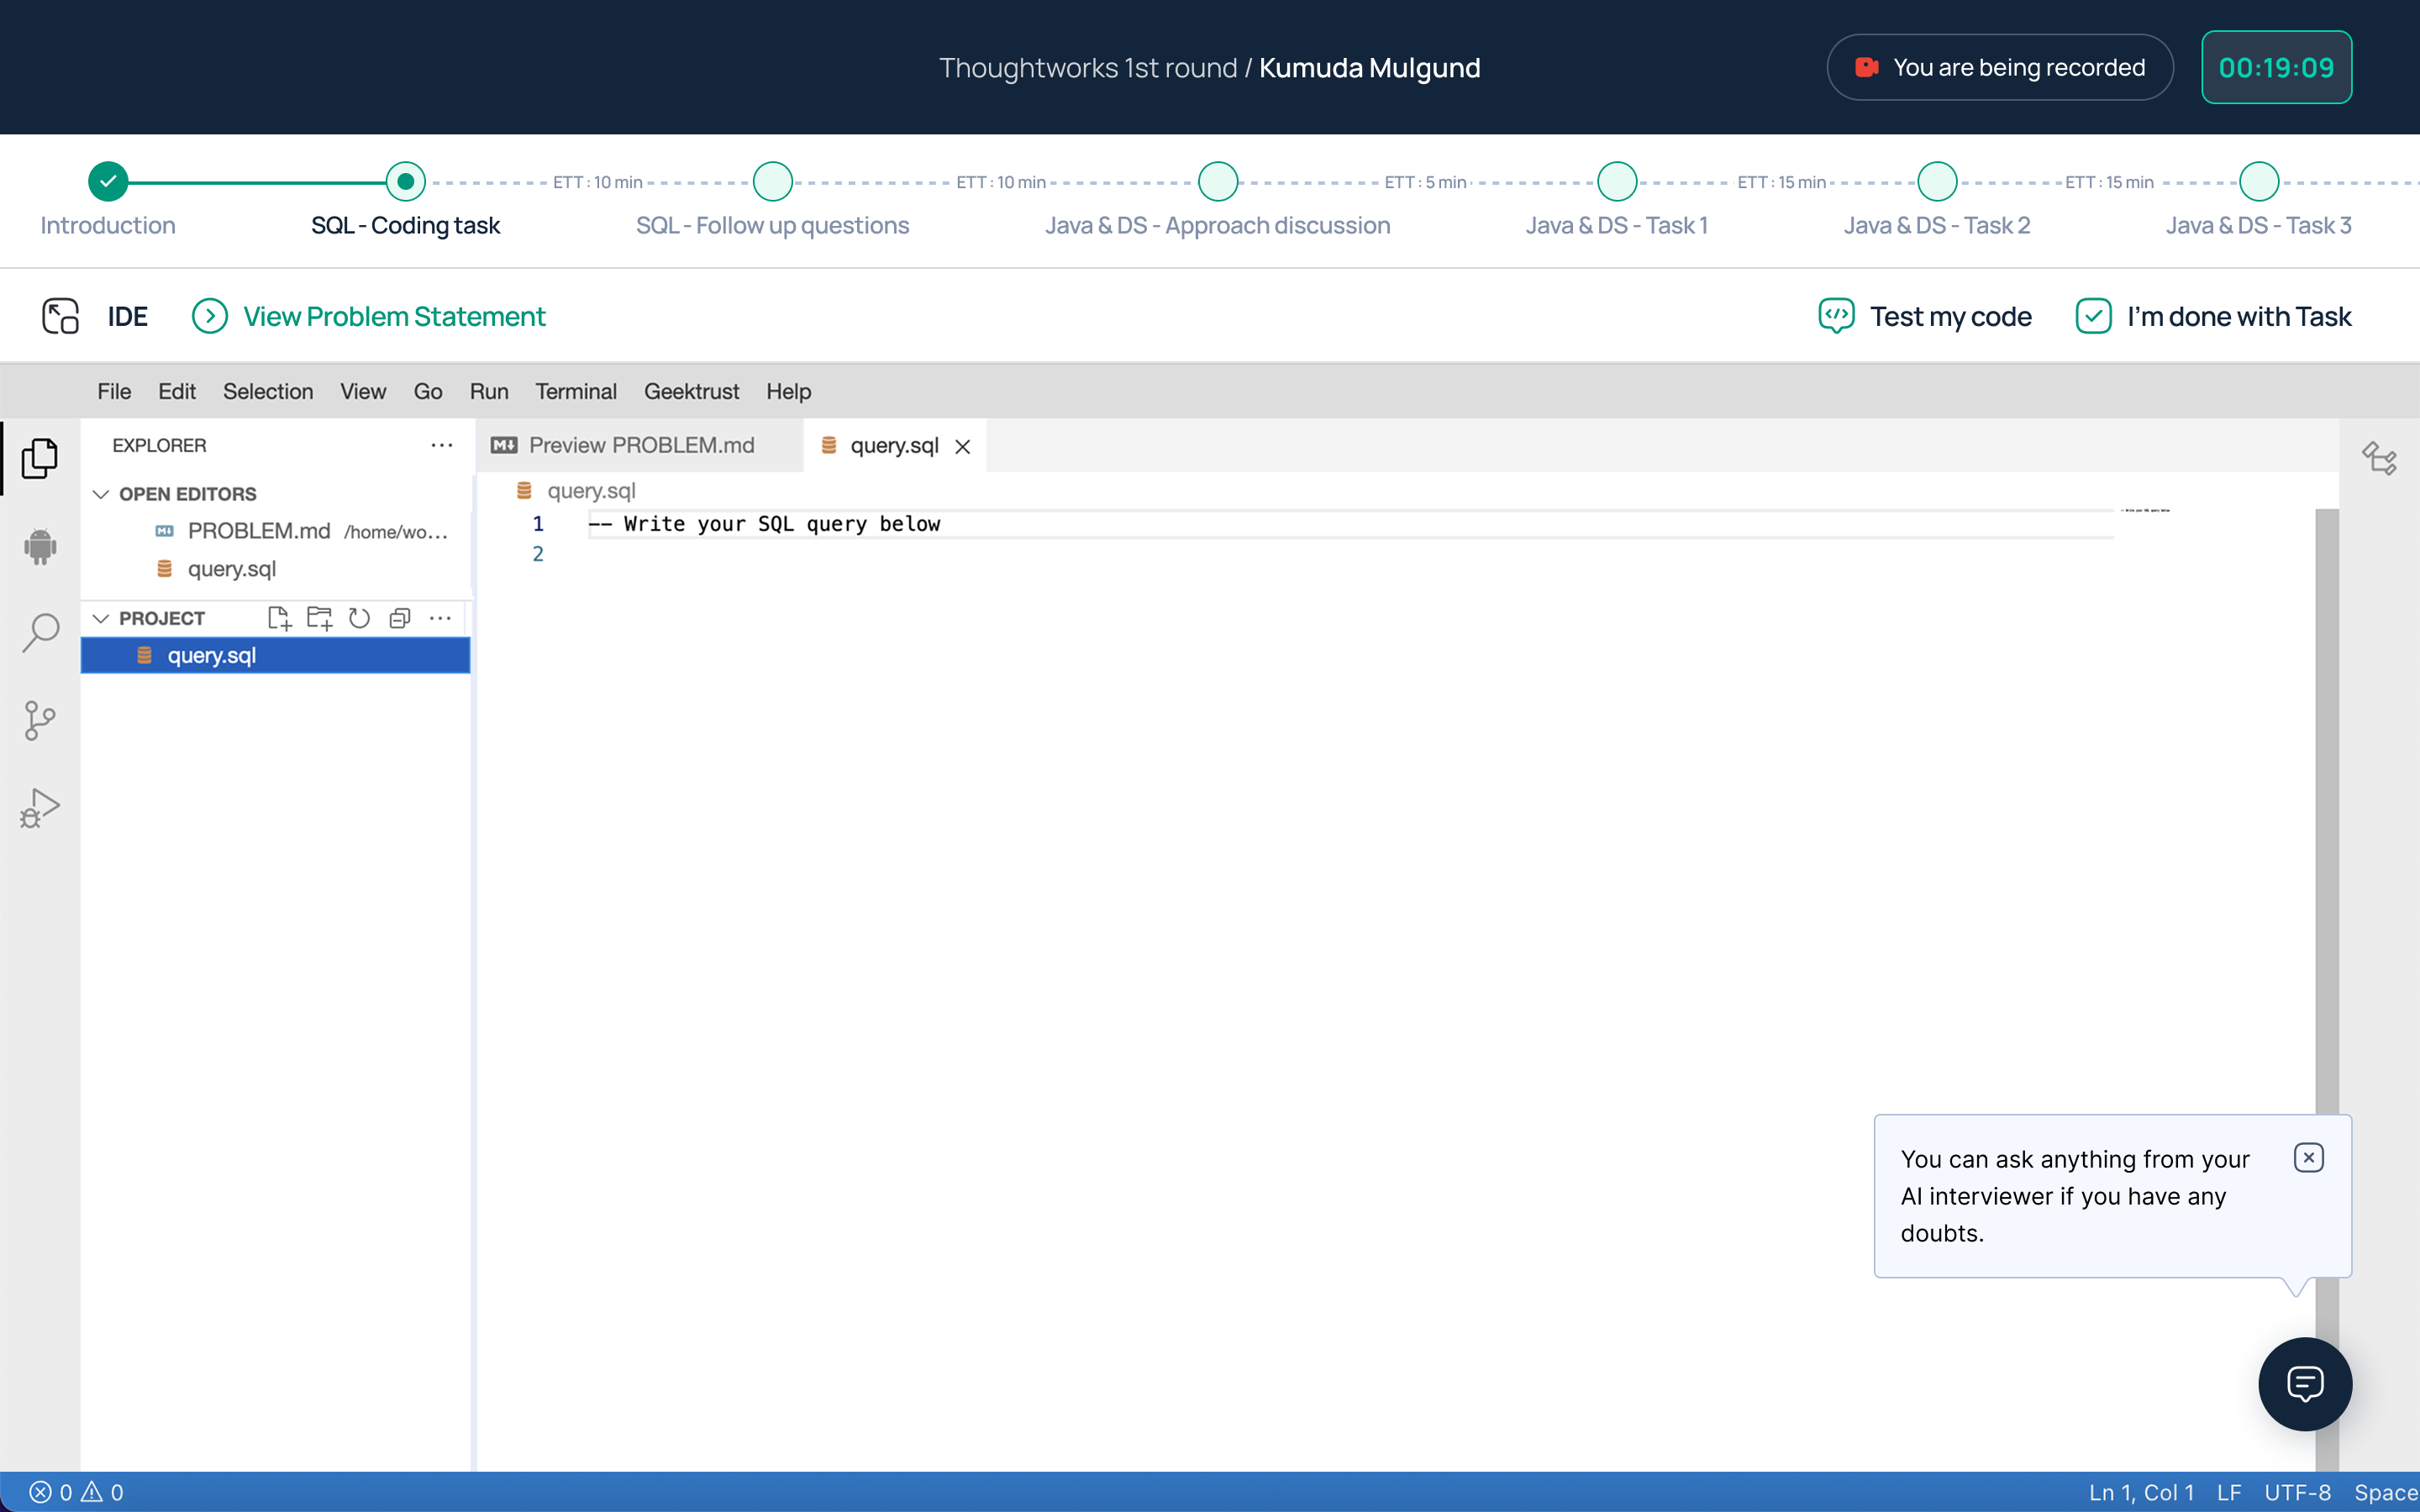Screen dimensions: 2420x1512
Task: Click the New Folder icon in PROJECT
Action: click(x=319, y=618)
